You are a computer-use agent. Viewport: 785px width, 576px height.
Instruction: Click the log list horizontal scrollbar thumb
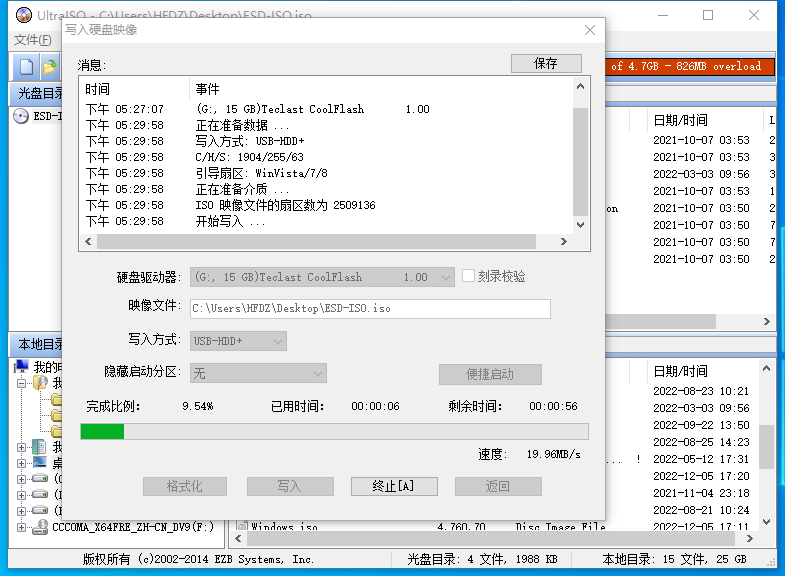pyautogui.click(x=316, y=242)
